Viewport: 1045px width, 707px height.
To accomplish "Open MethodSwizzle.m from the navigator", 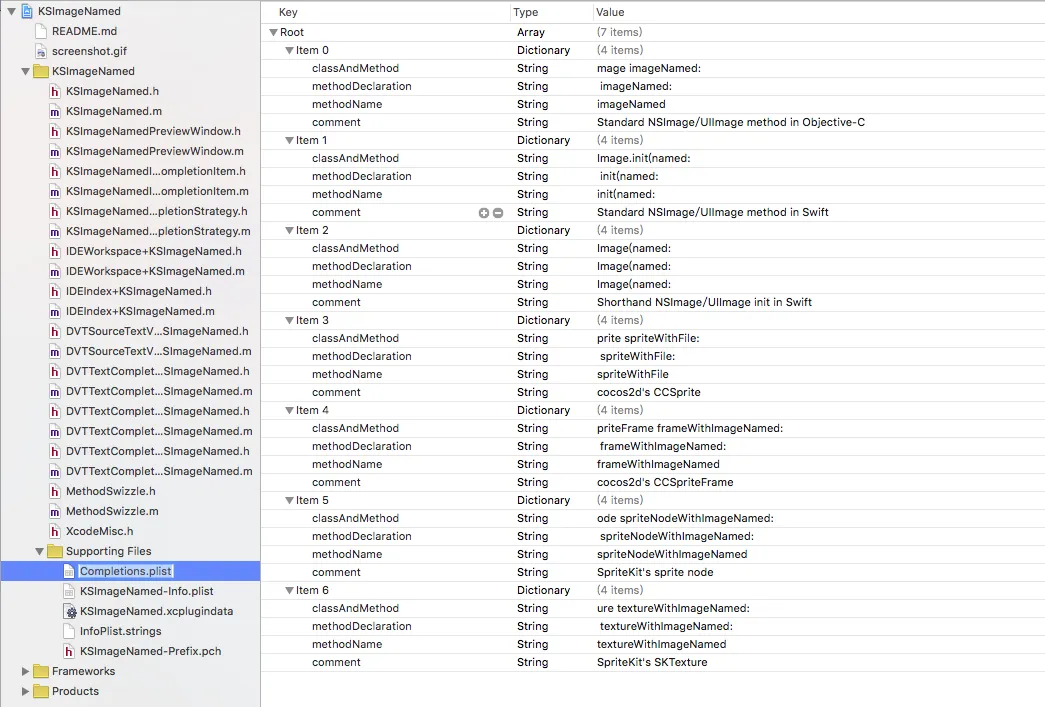I will pyautogui.click(x=112, y=511).
